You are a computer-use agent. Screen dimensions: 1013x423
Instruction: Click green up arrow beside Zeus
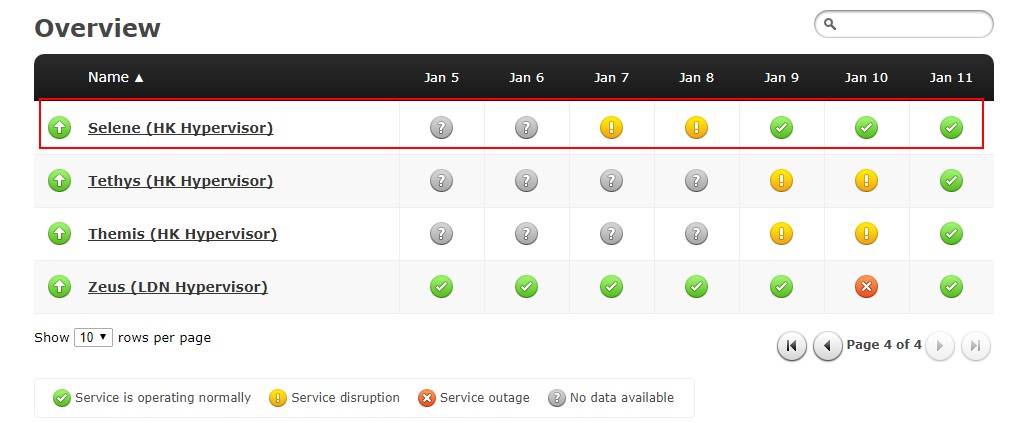click(60, 287)
